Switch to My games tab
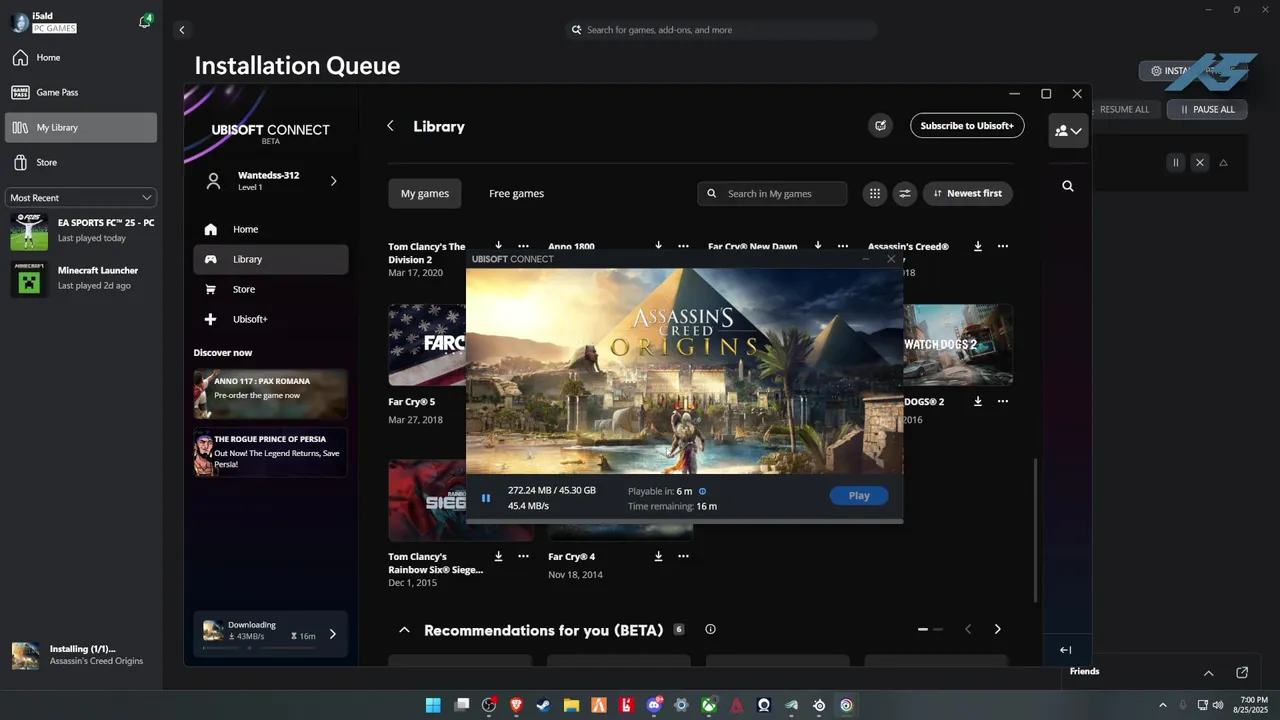Viewport: 1280px width, 720px height. [425, 194]
